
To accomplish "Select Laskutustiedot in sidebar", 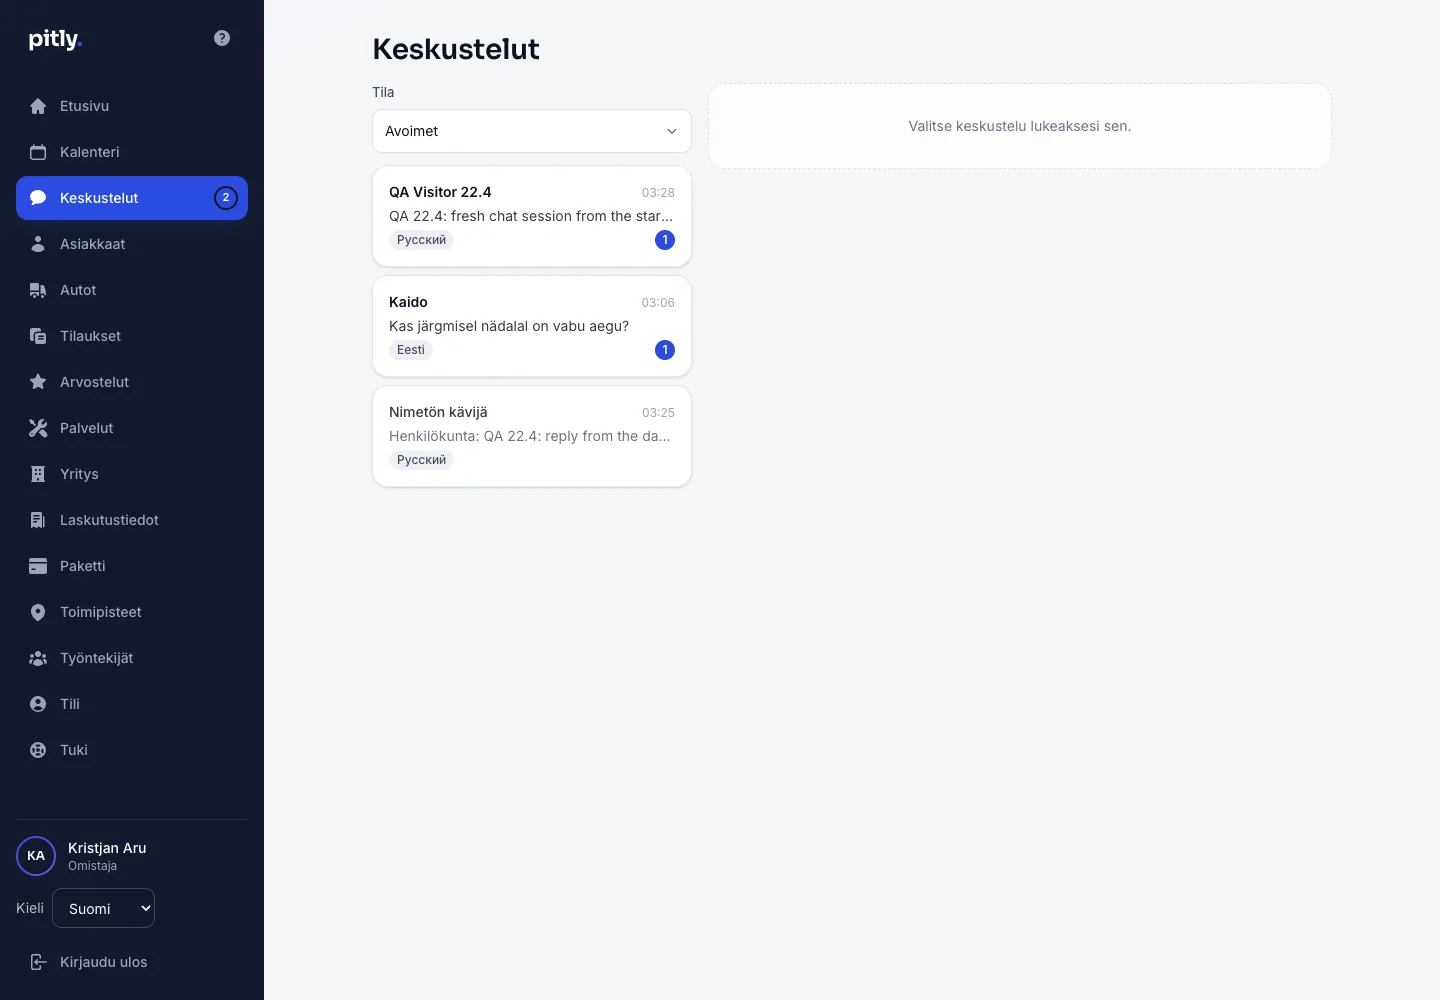I will (x=132, y=520).
